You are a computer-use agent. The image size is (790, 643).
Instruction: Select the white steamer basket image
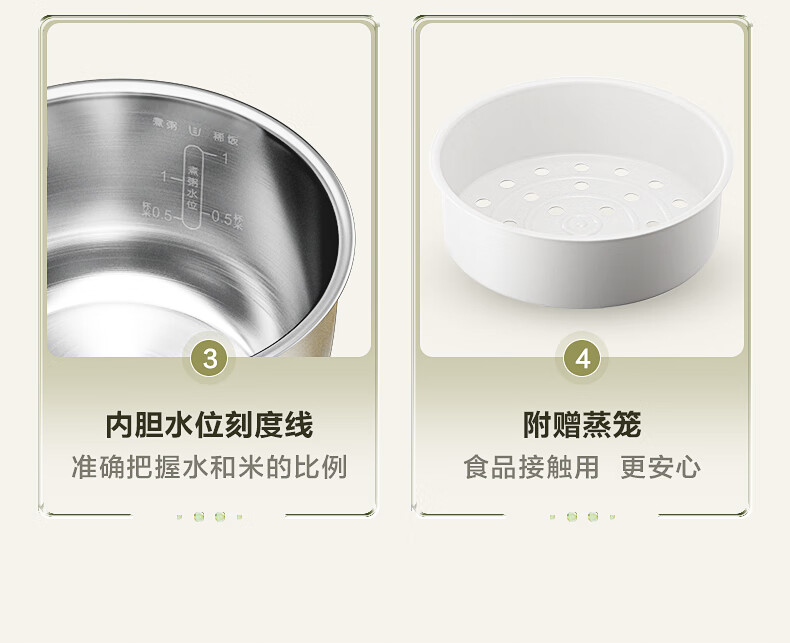point(581,193)
